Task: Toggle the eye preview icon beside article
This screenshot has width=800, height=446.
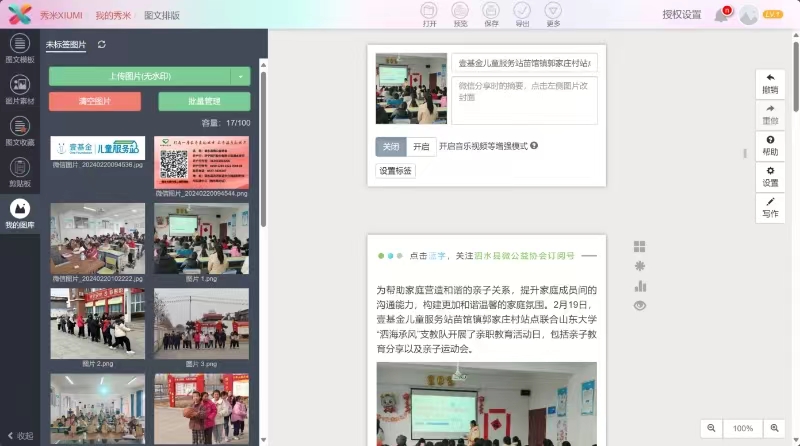Action: [640, 306]
